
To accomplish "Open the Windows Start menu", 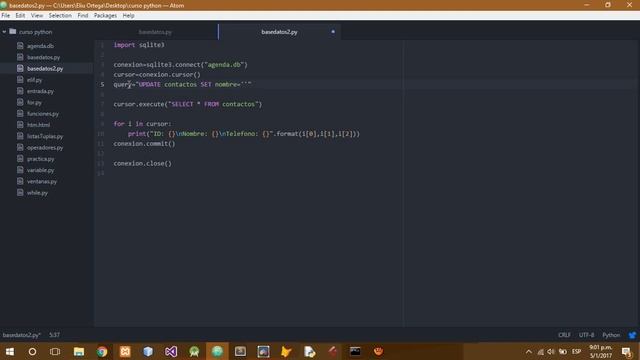I will [x=10, y=351].
